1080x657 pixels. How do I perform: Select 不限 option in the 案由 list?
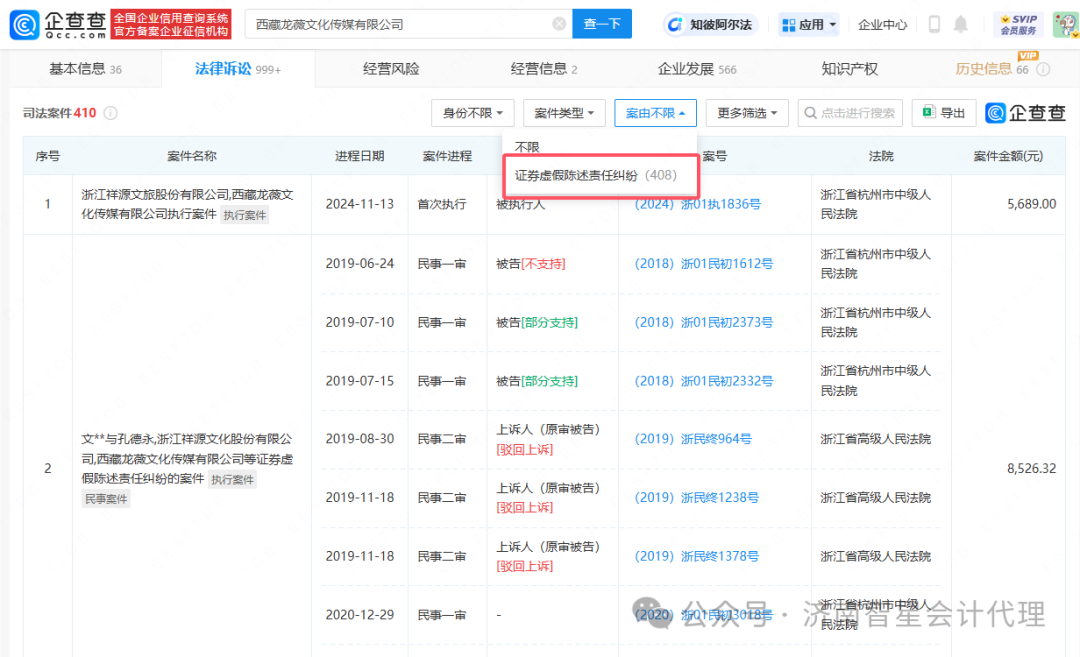(527, 147)
